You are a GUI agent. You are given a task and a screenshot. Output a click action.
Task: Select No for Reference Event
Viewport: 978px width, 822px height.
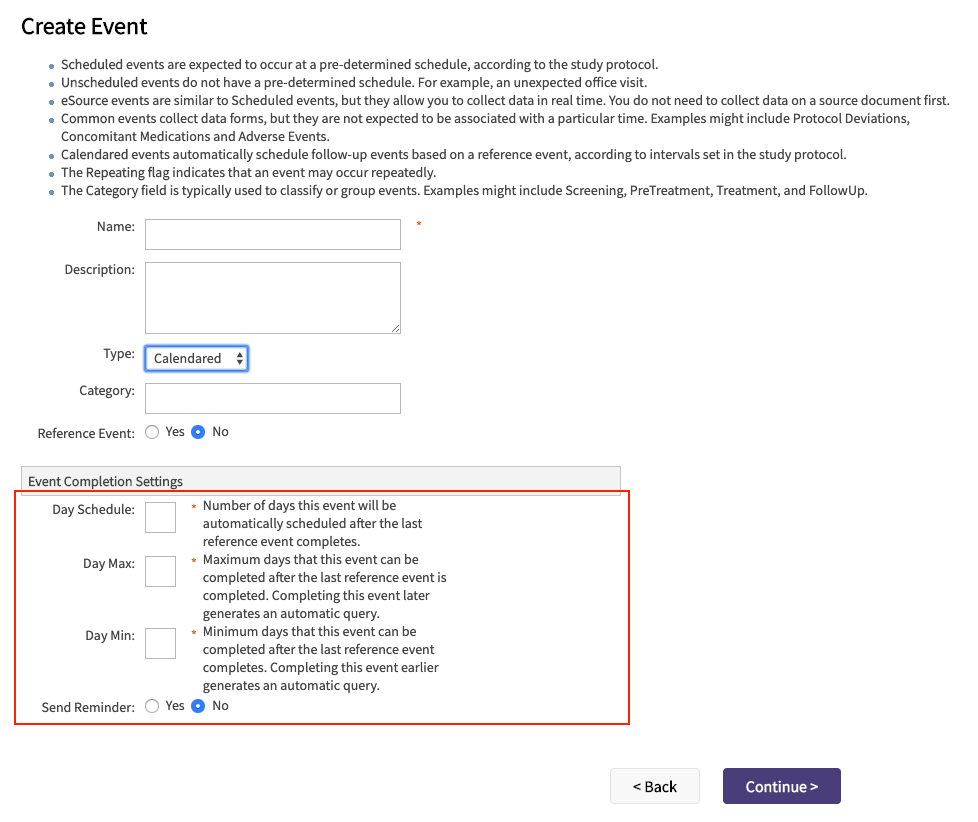pos(198,432)
